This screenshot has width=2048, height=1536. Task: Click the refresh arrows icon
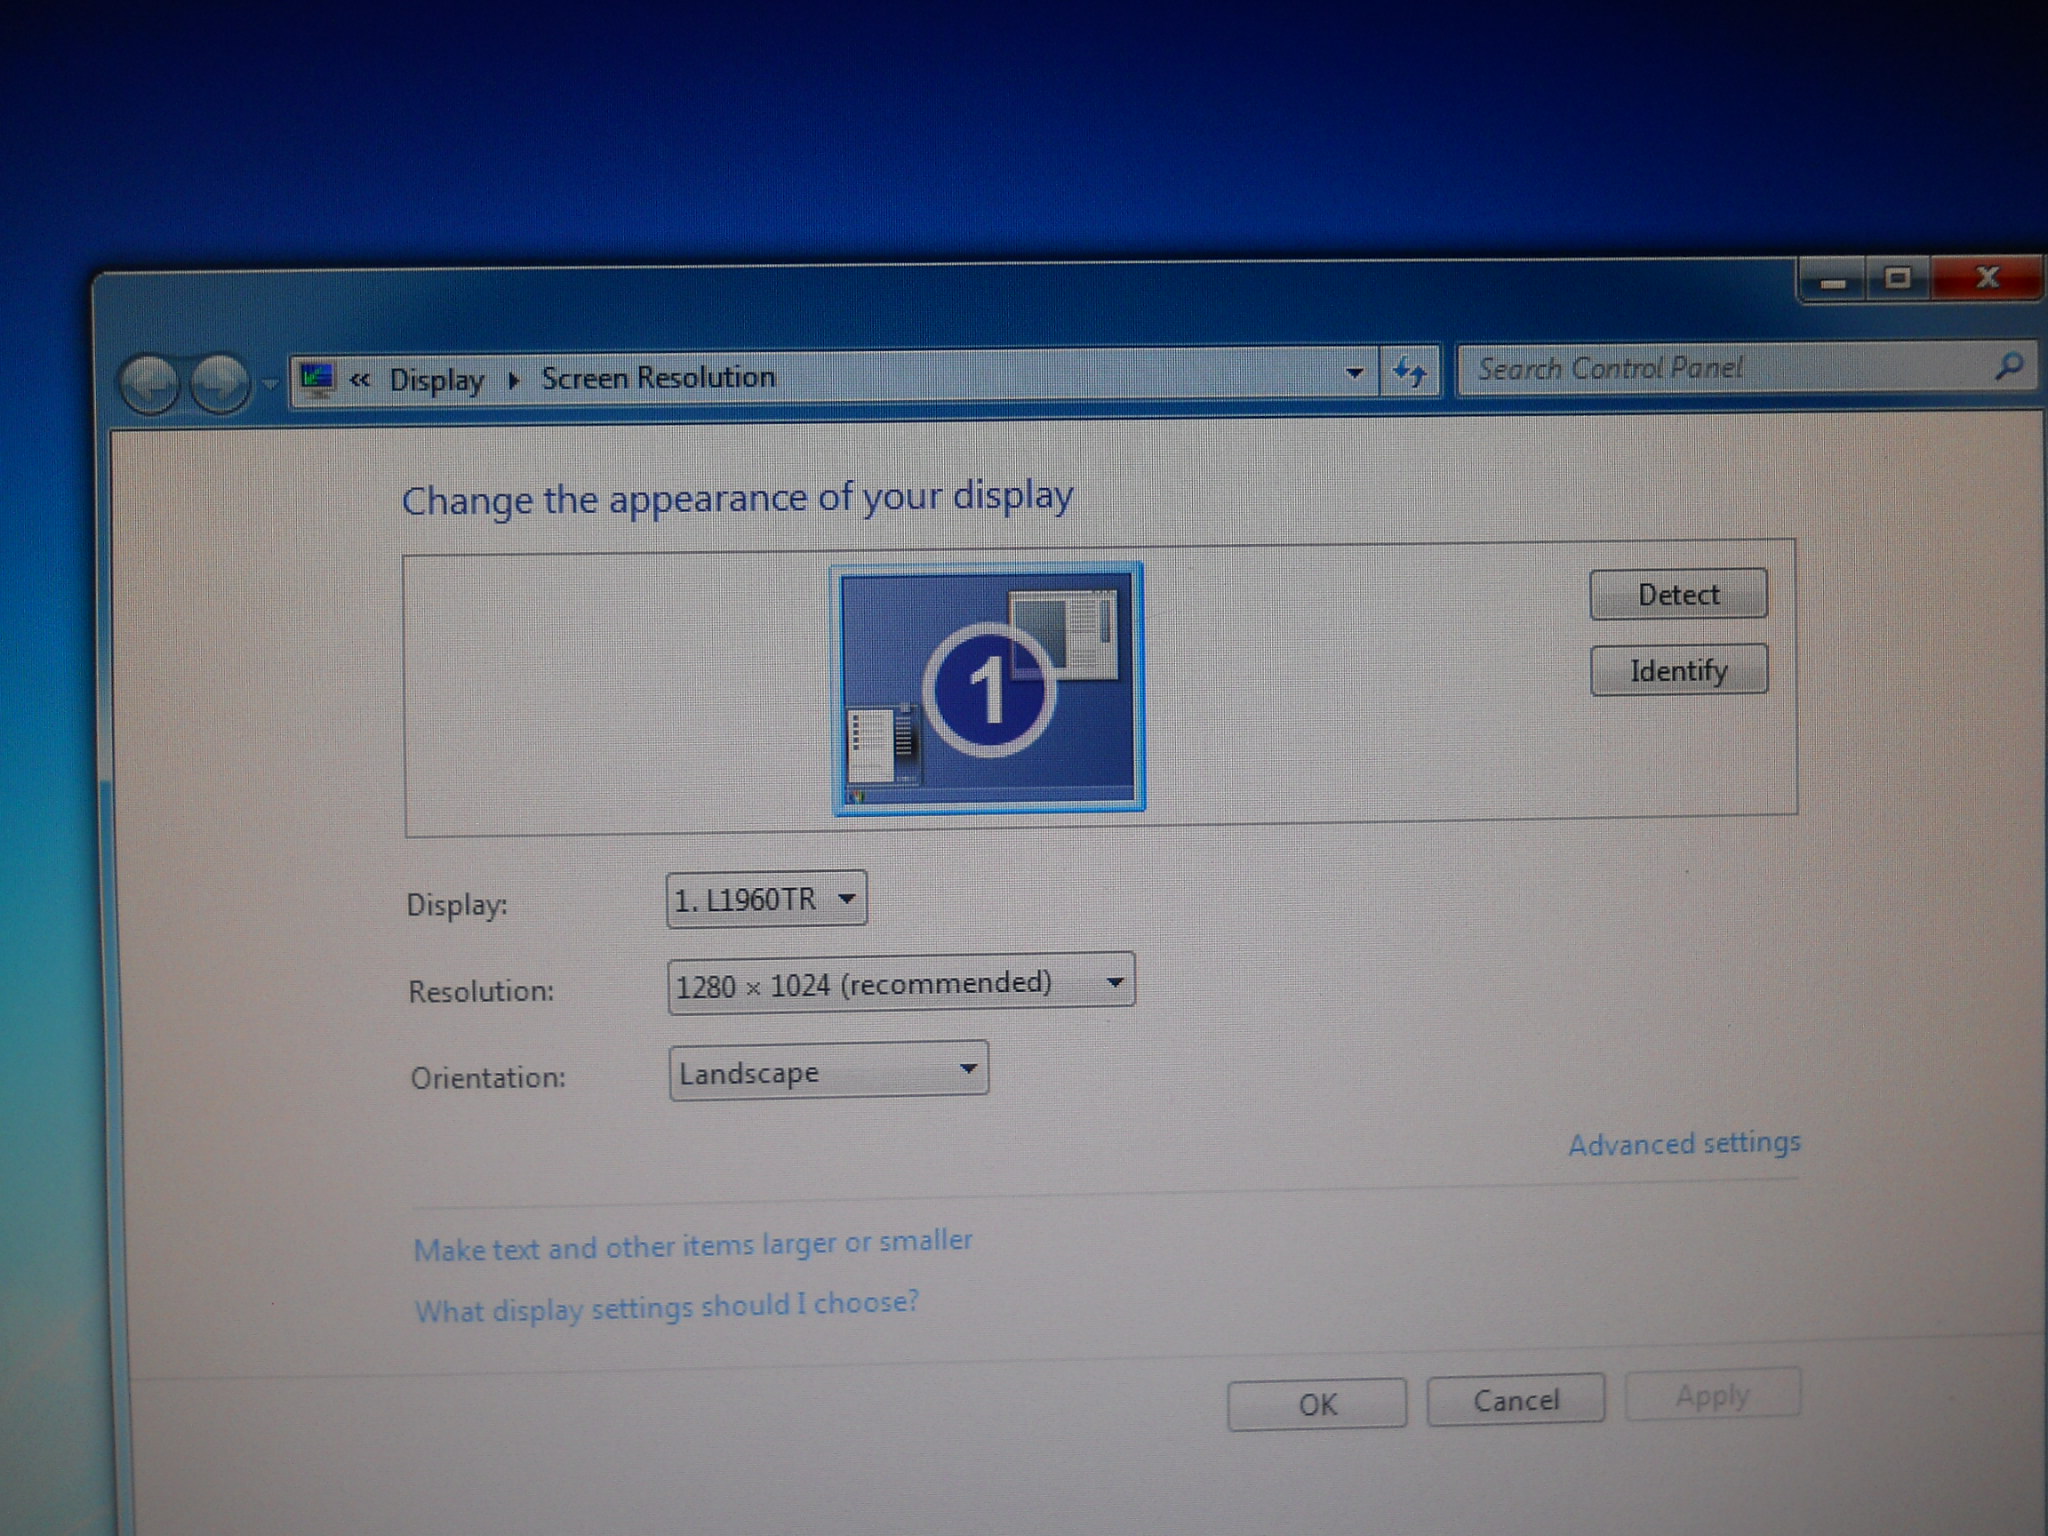tap(1410, 372)
